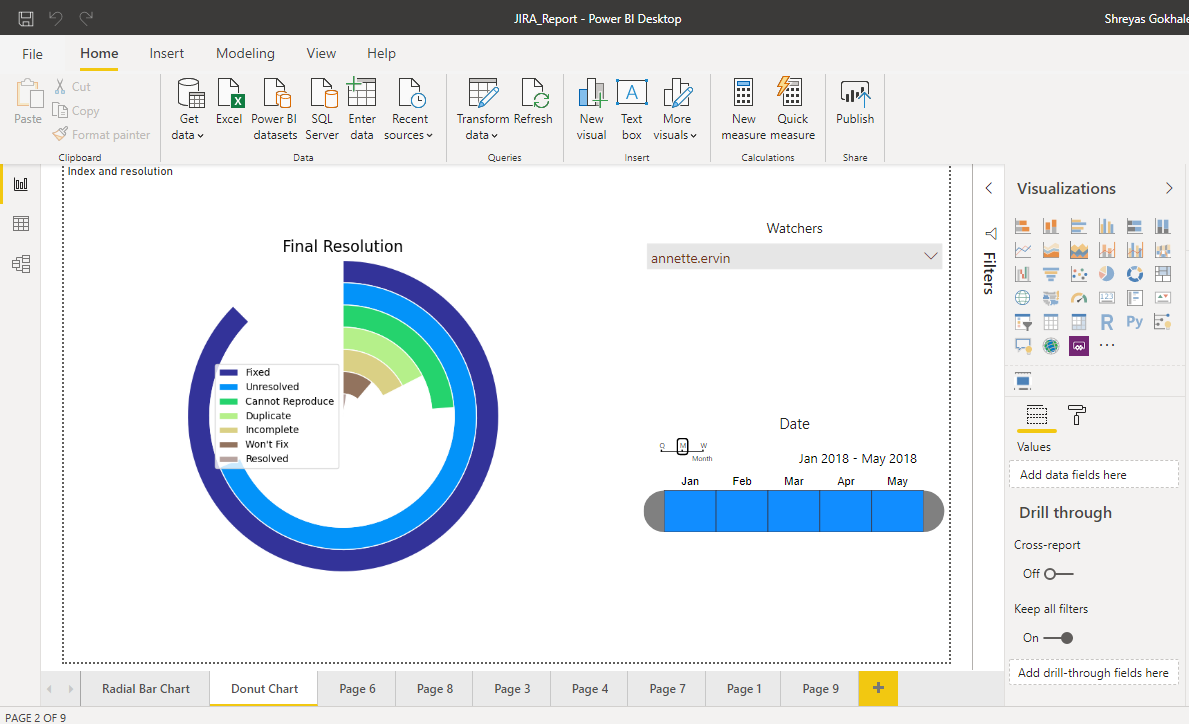This screenshot has height=724, width=1189.
Task: Select the Mar segment on timeline slicer
Action: tap(794, 511)
